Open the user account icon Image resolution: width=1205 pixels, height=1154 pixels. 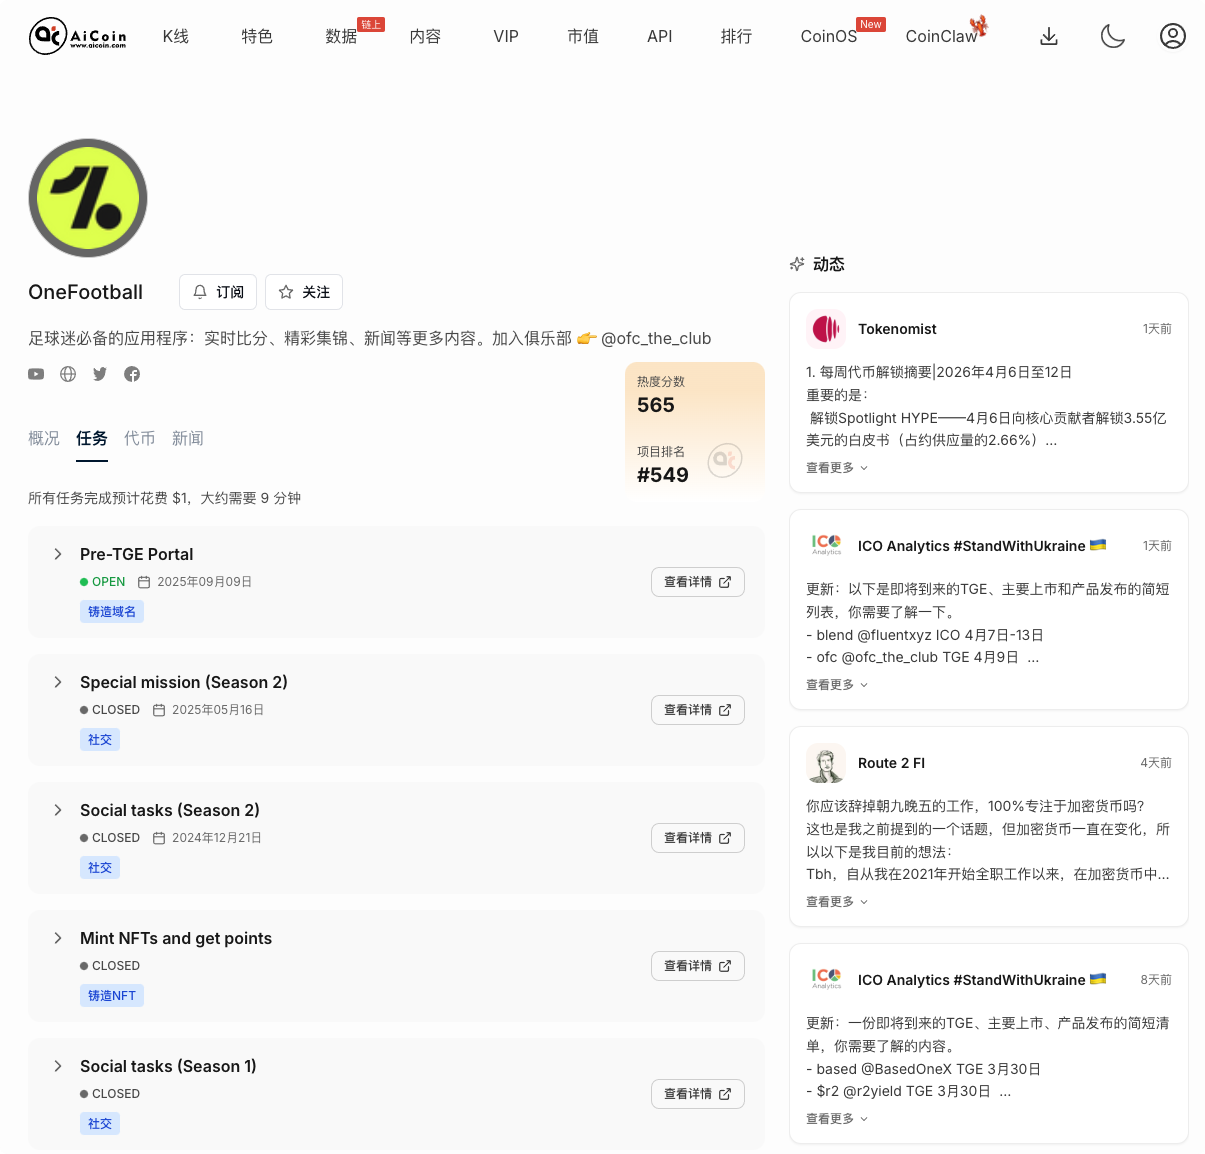[1172, 35]
